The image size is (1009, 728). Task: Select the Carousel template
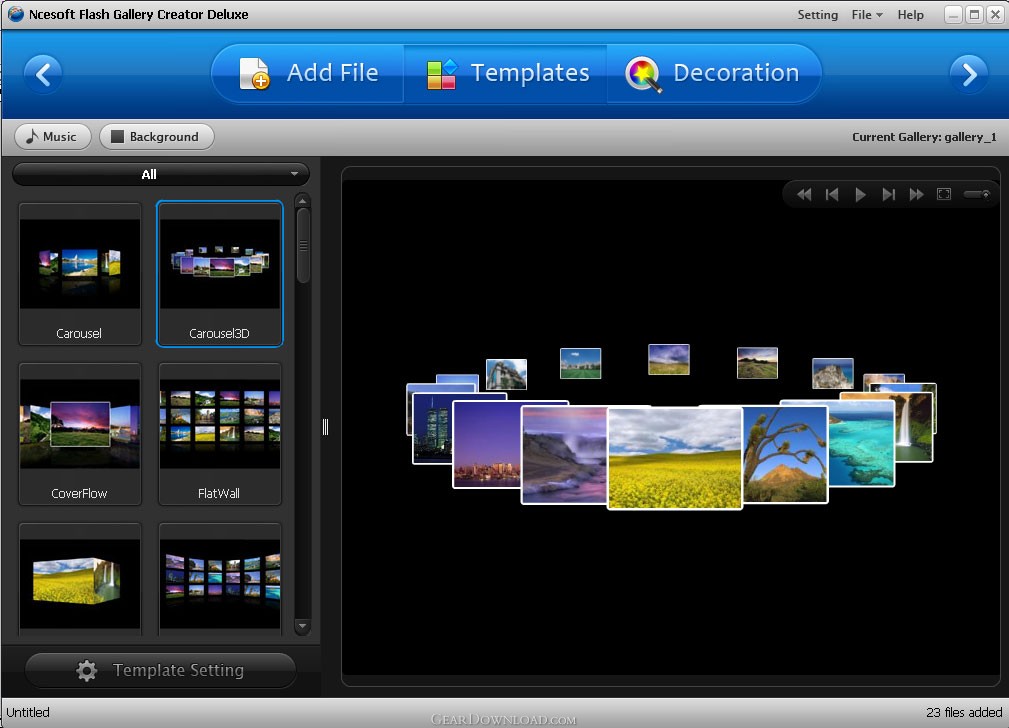pos(80,274)
